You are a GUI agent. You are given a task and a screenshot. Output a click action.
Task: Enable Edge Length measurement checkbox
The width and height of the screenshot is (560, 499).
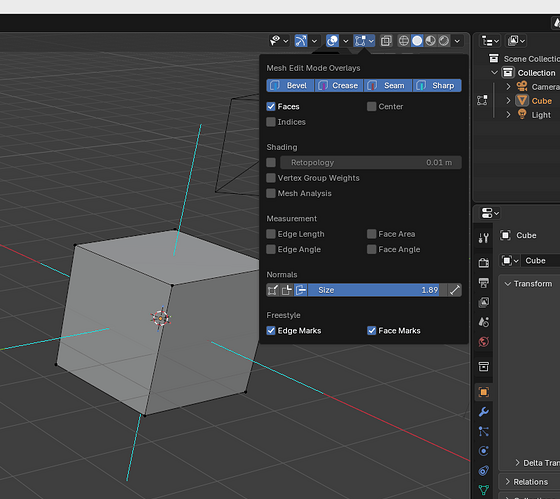coord(271,234)
